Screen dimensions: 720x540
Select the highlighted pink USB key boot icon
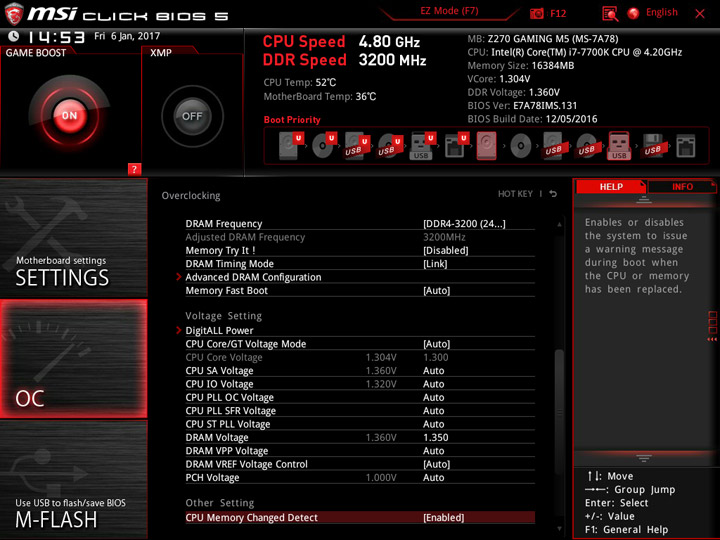(x=619, y=146)
